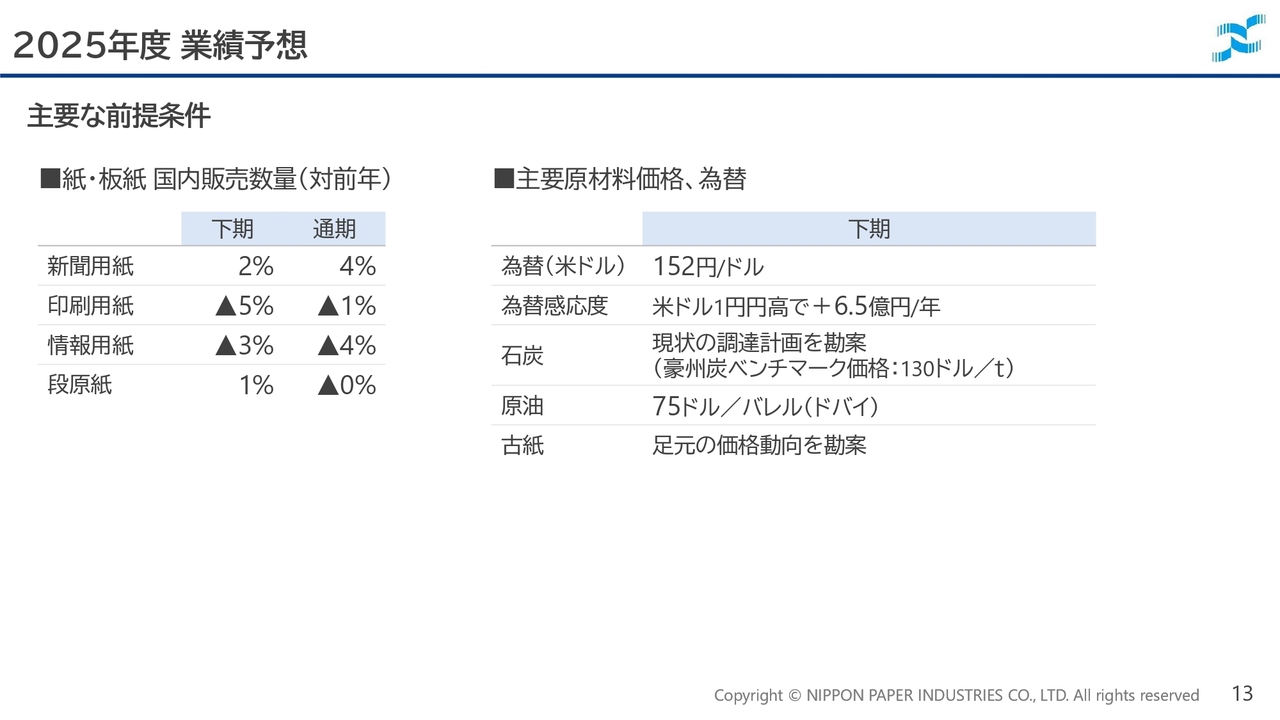Select the wide 下期 header in right table
The height and width of the screenshot is (720, 1280).
(x=868, y=229)
